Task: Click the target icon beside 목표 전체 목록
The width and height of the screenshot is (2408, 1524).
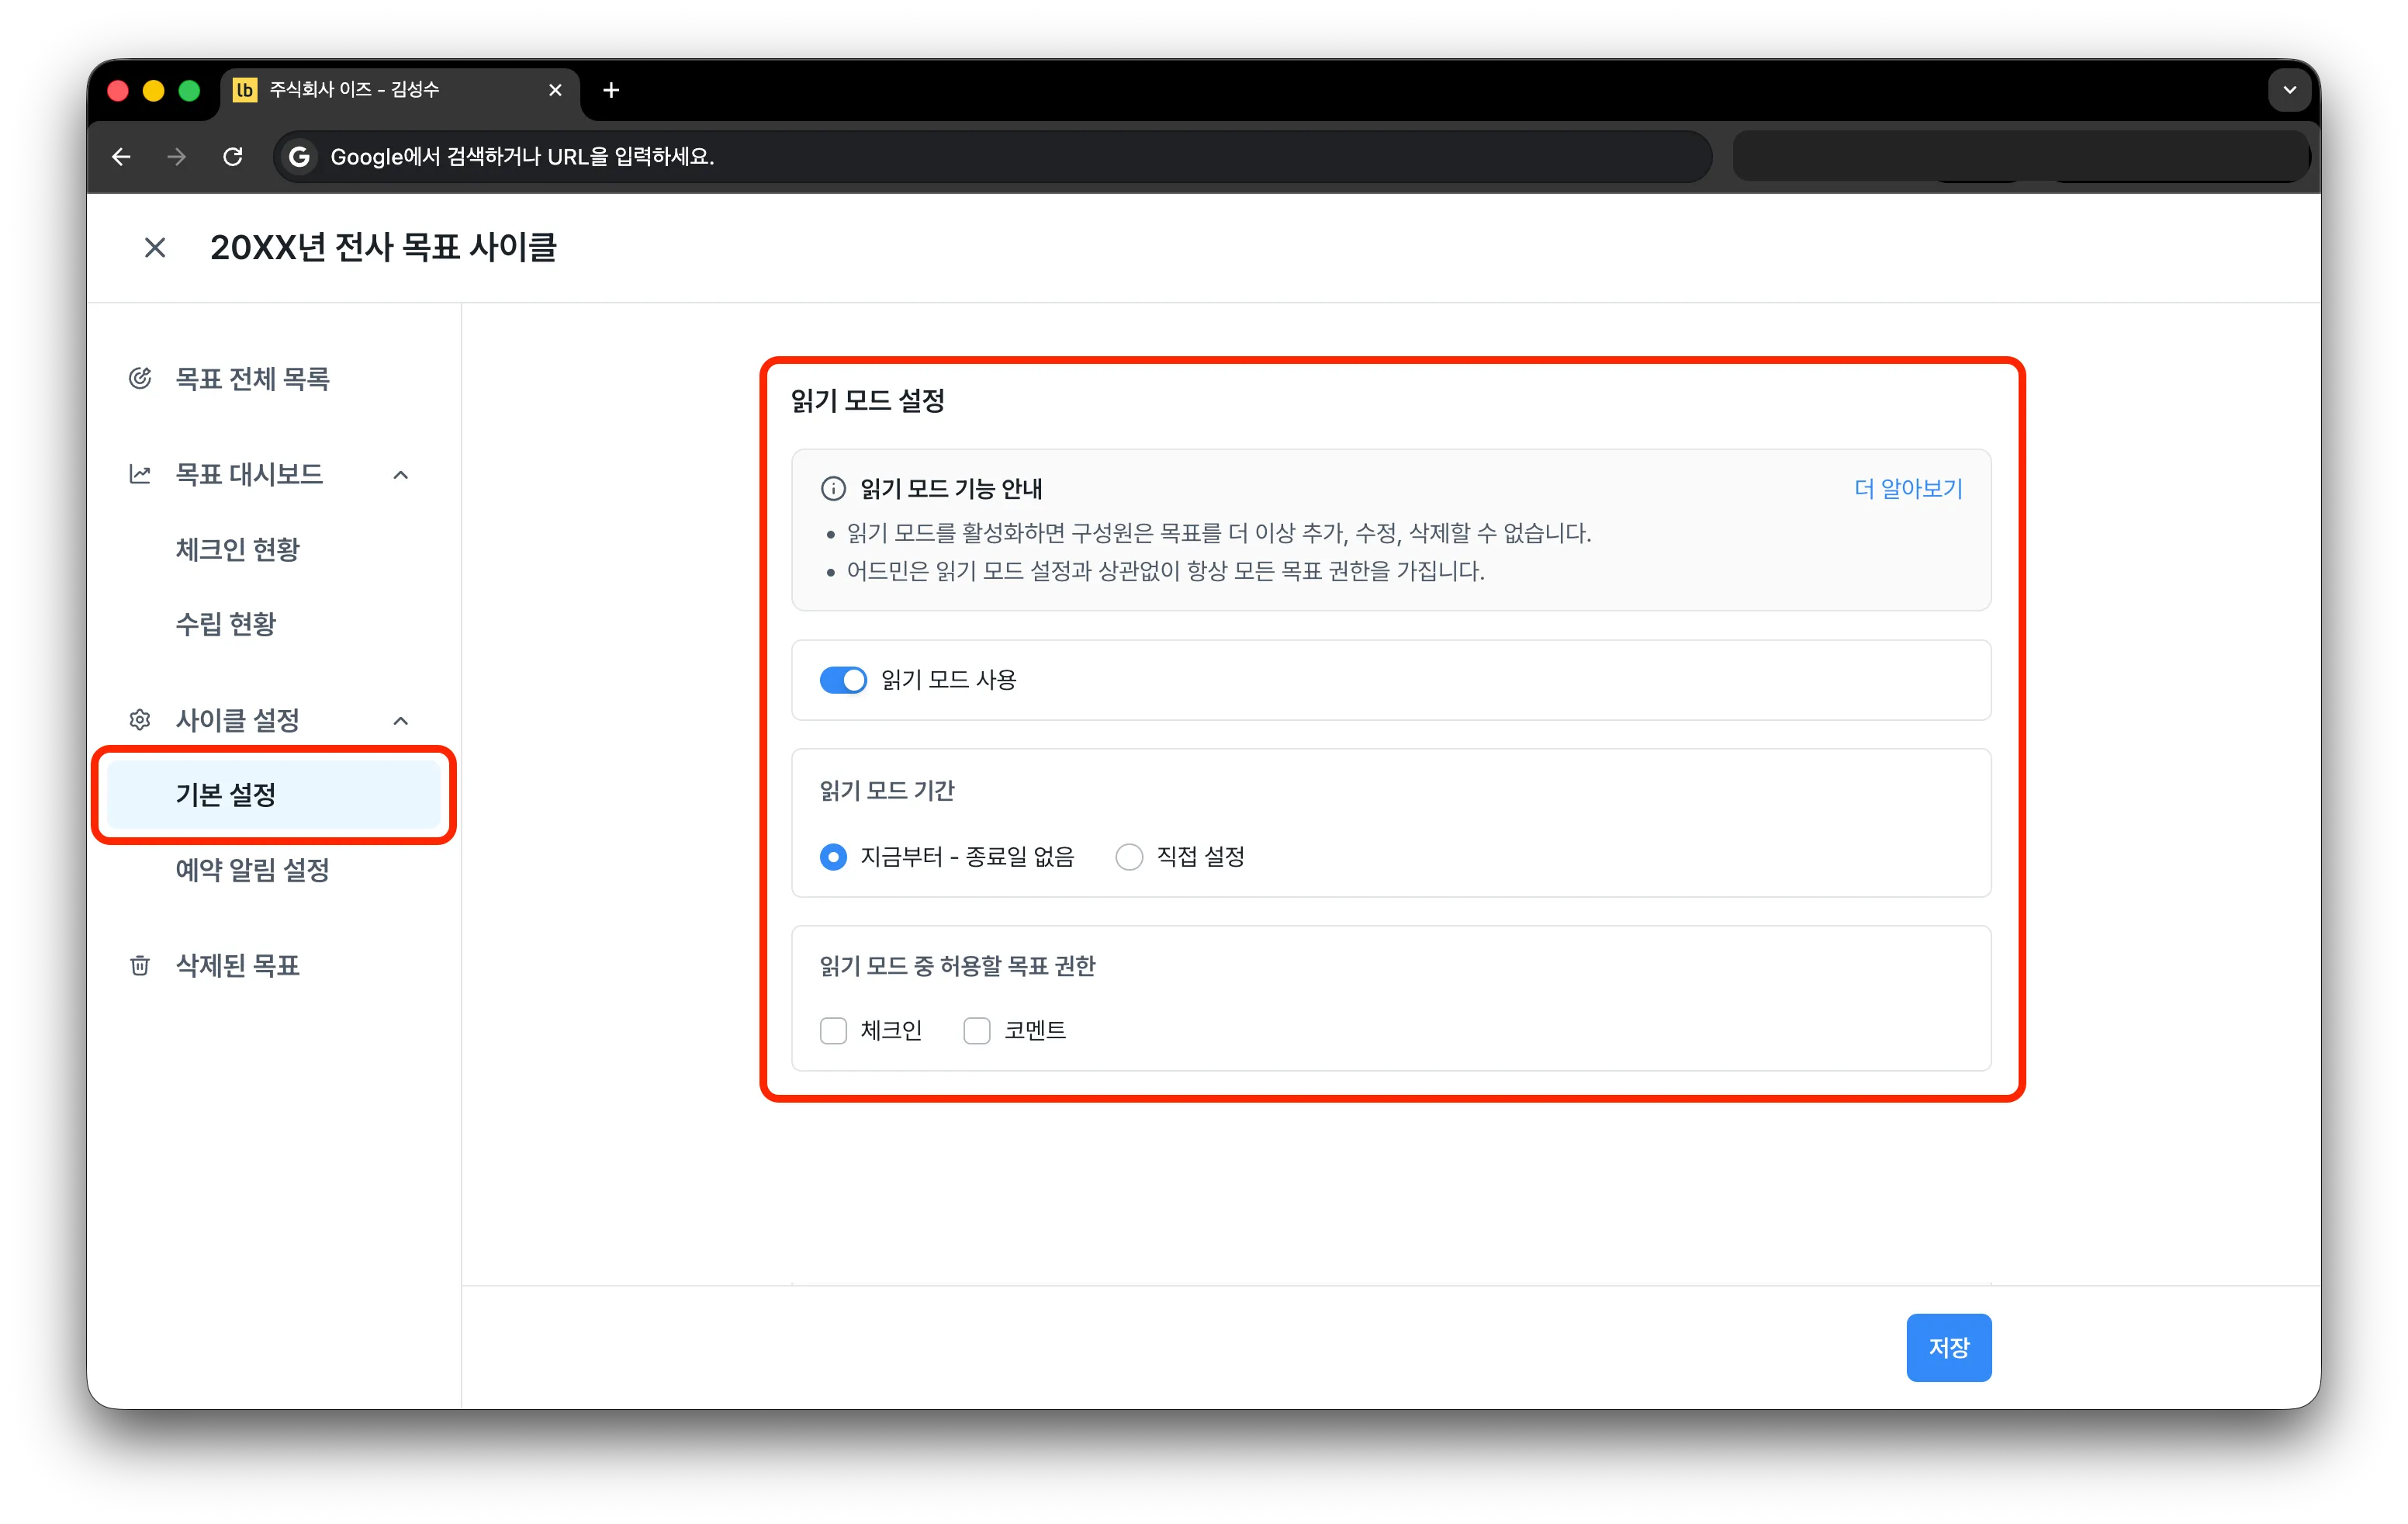Action: [x=140, y=378]
